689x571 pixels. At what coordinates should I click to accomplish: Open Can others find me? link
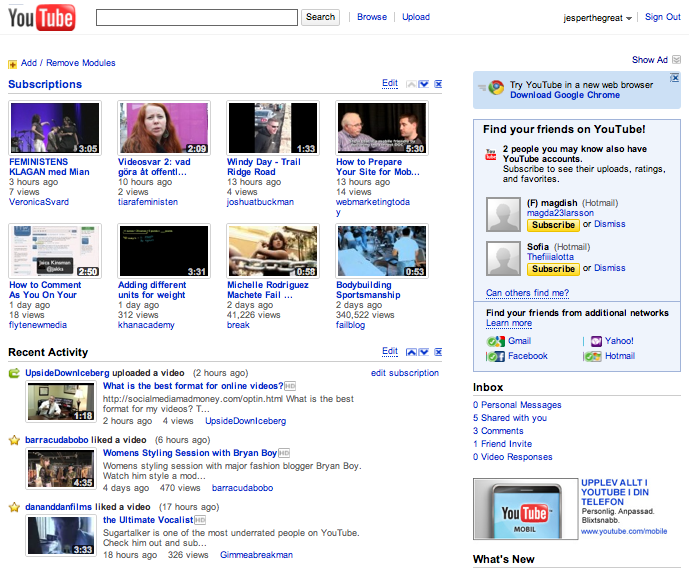tap(527, 293)
